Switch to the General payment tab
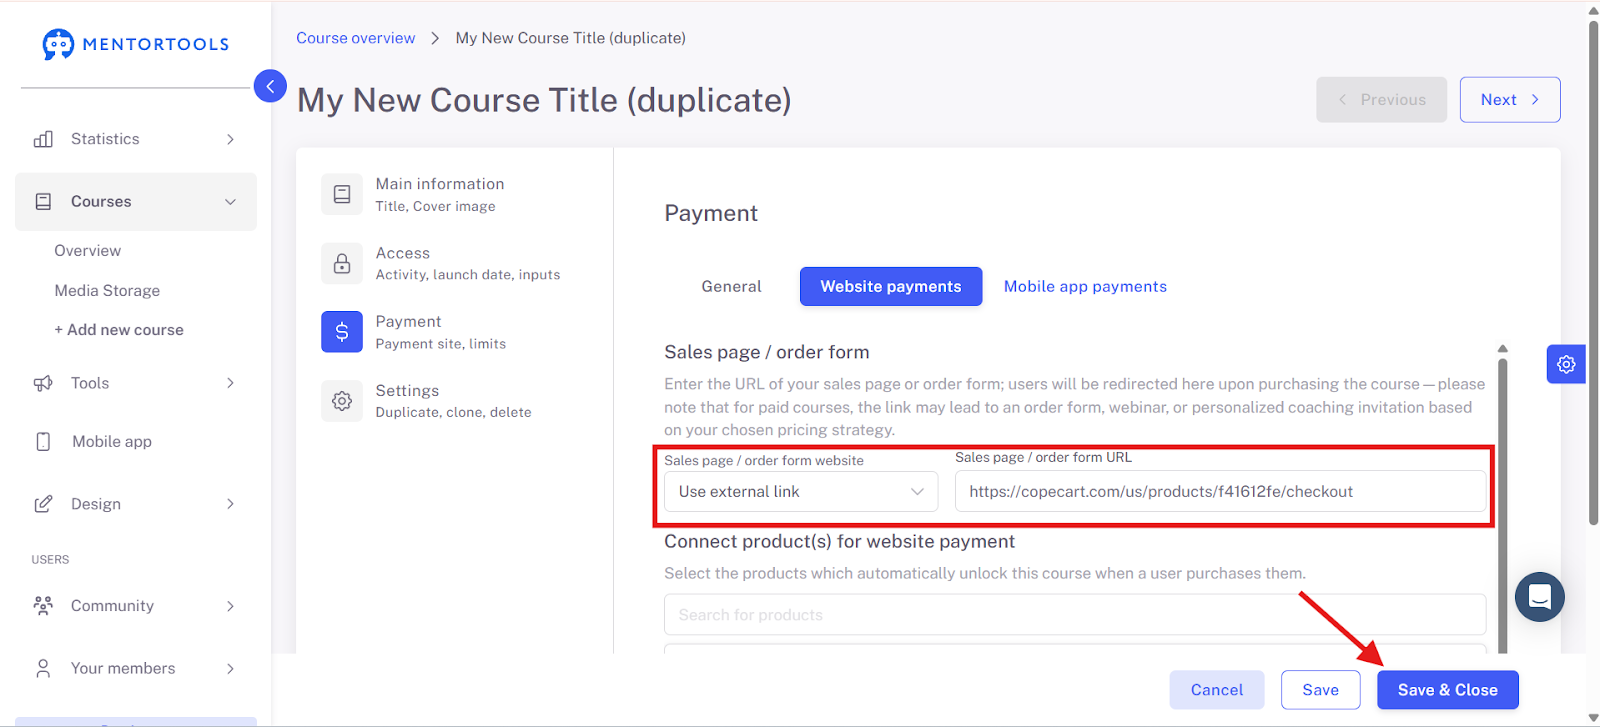This screenshot has width=1600, height=727. (x=731, y=287)
